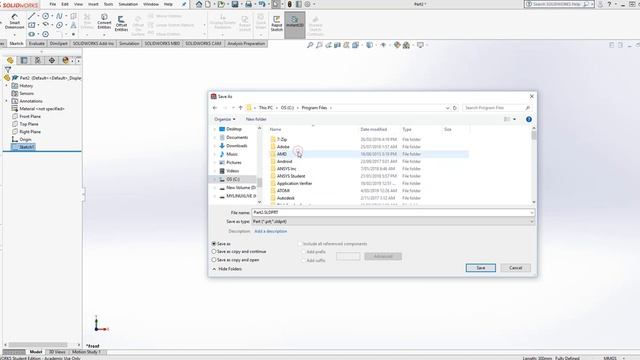This screenshot has width=640, height=360.
Task: Expand the History node in feature tree
Action: click(x=6, y=86)
